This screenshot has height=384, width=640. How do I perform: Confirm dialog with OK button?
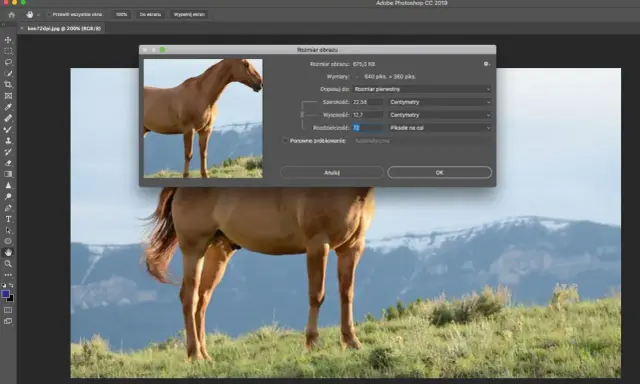tap(440, 173)
